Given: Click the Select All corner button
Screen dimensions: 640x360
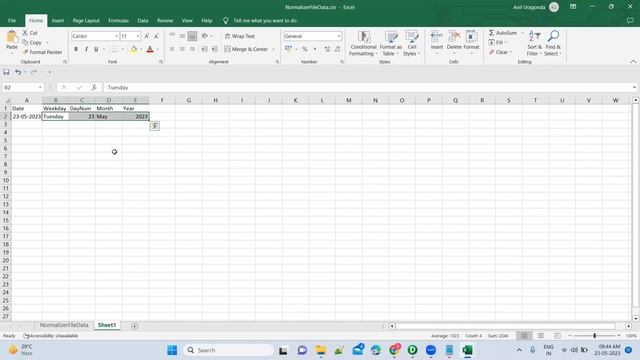Looking at the screenshot, I should coord(6,100).
